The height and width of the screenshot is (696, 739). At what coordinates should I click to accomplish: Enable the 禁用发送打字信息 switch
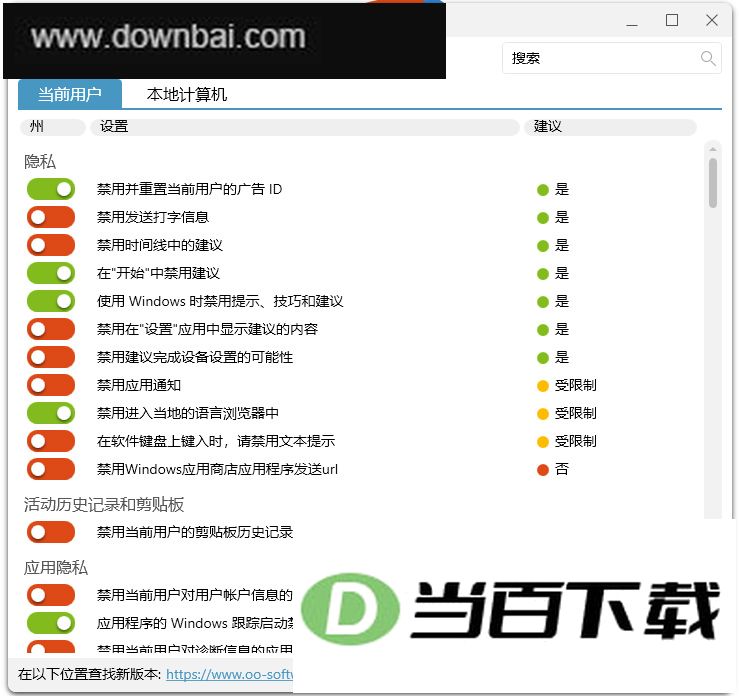click(x=51, y=217)
